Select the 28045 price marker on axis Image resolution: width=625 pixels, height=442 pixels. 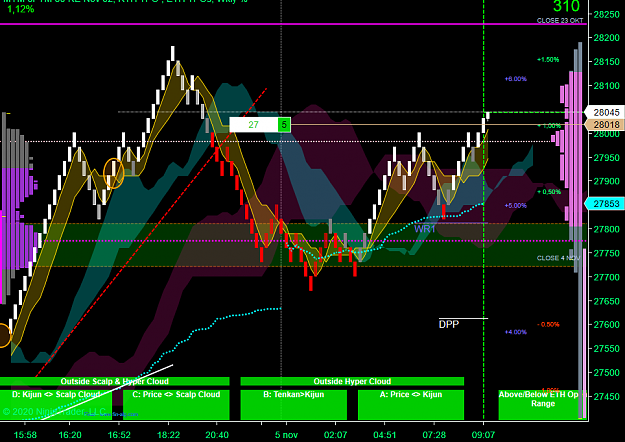[605, 112]
